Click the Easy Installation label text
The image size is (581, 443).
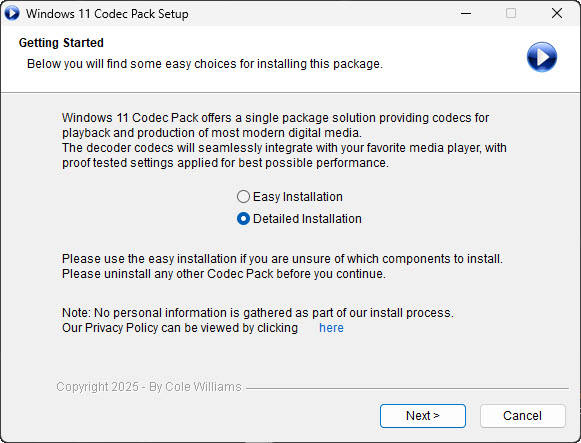point(298,197)
